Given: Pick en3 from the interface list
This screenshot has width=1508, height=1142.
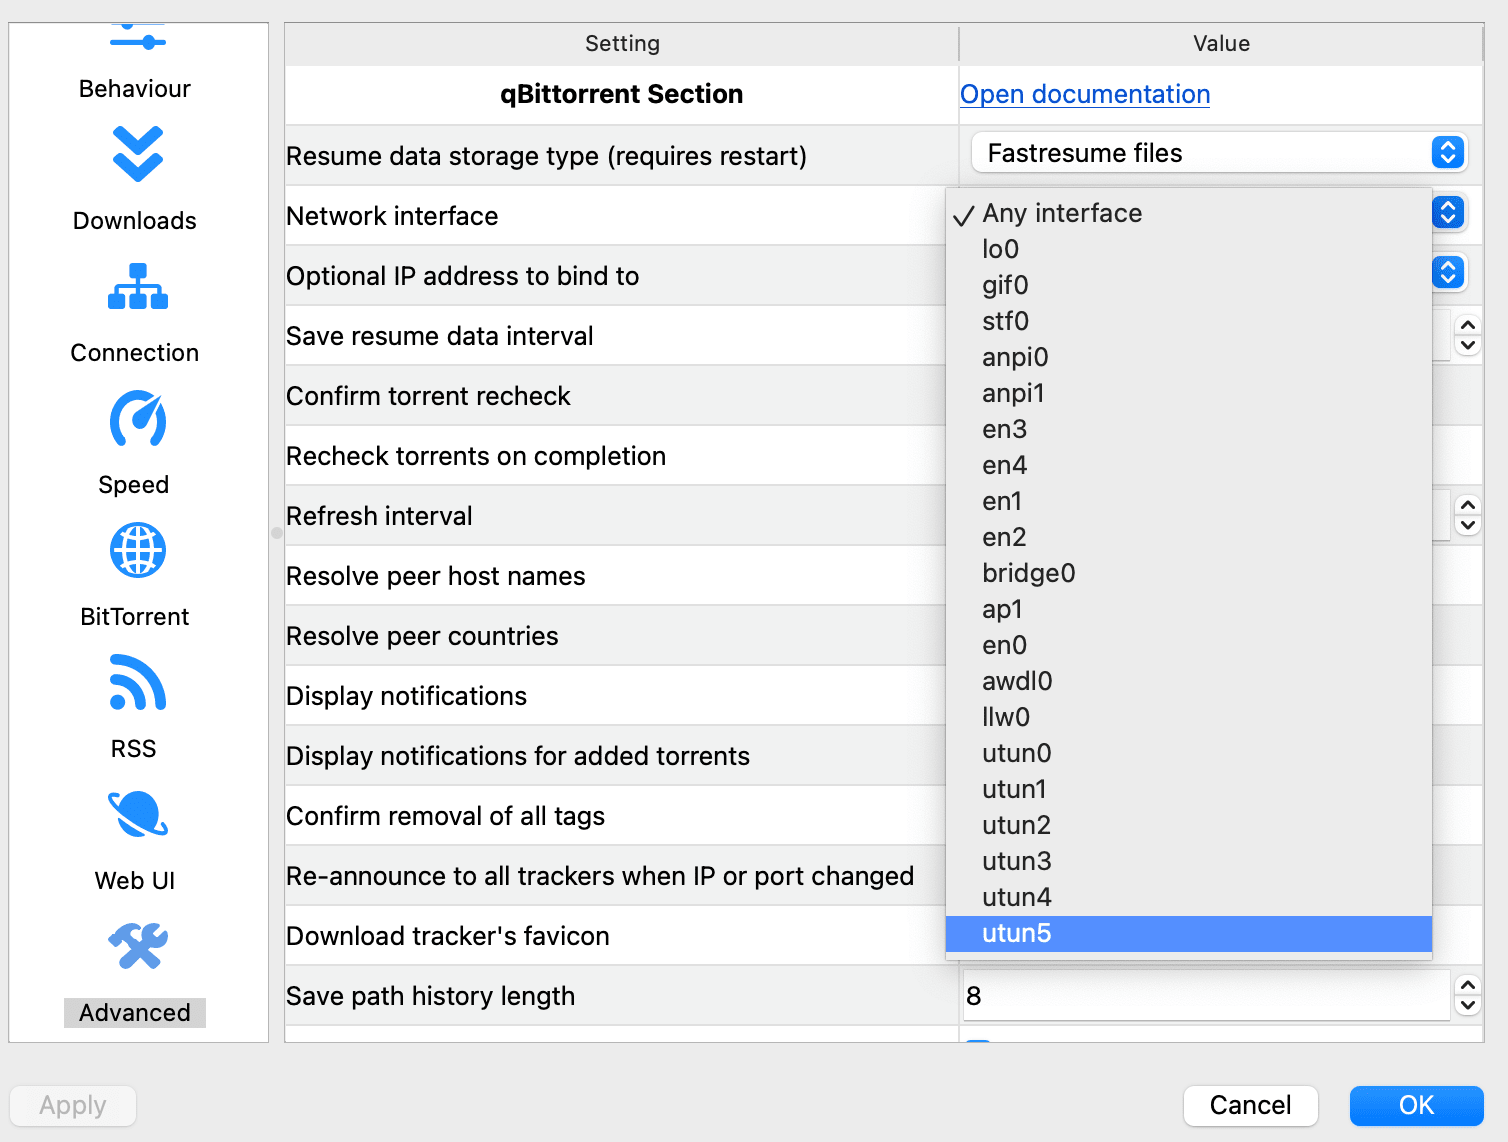Looking at the screenshot, I should click(x=1189, y=429).
